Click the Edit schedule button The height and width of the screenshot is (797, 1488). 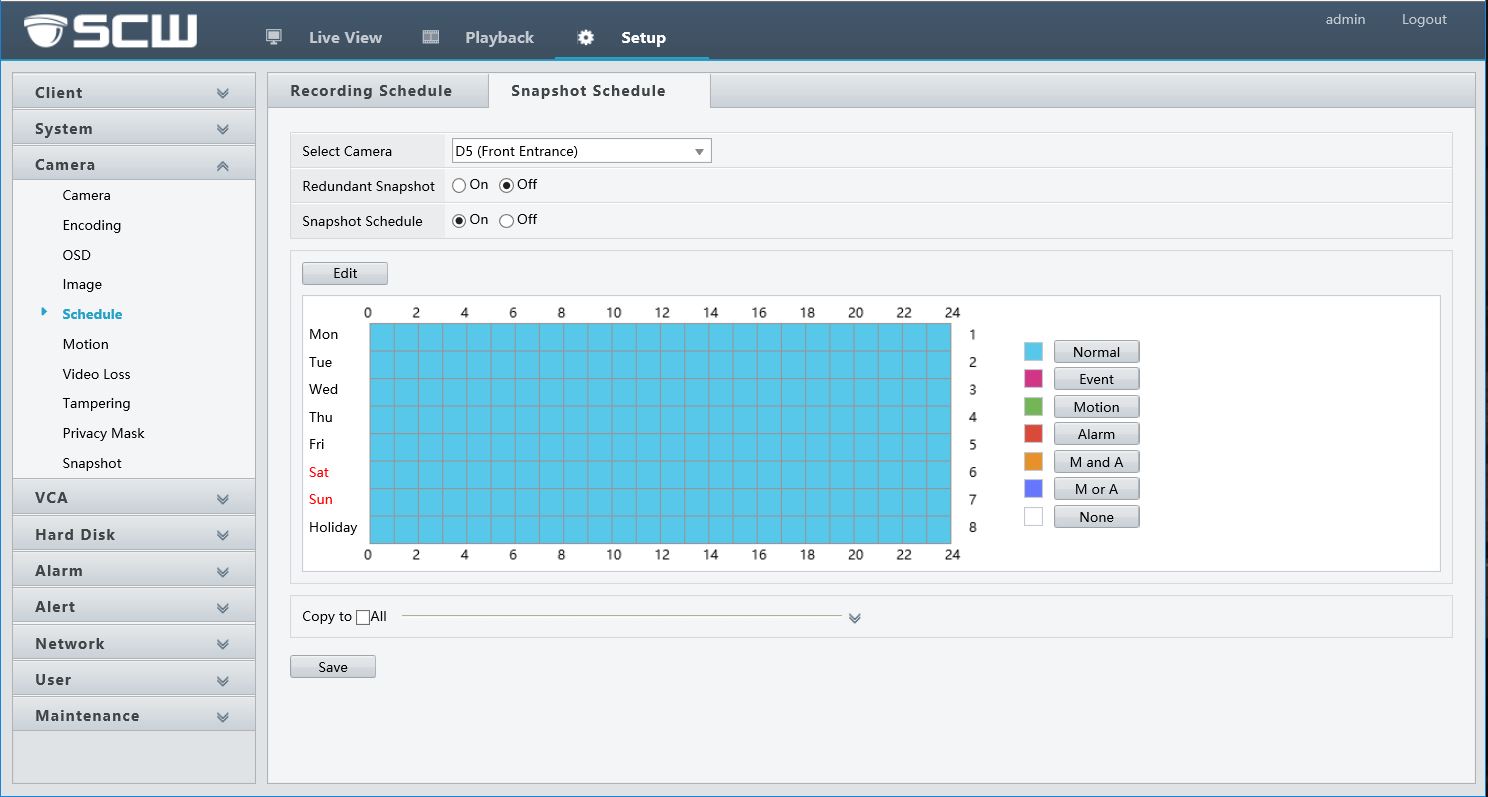tap(344, 273)
